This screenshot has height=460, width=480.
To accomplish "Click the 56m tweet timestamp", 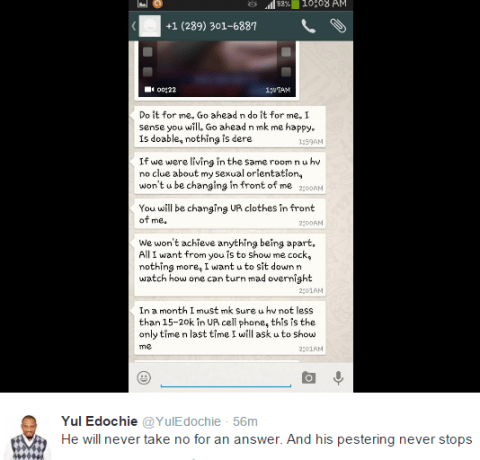I will click(x=245, y=422).
